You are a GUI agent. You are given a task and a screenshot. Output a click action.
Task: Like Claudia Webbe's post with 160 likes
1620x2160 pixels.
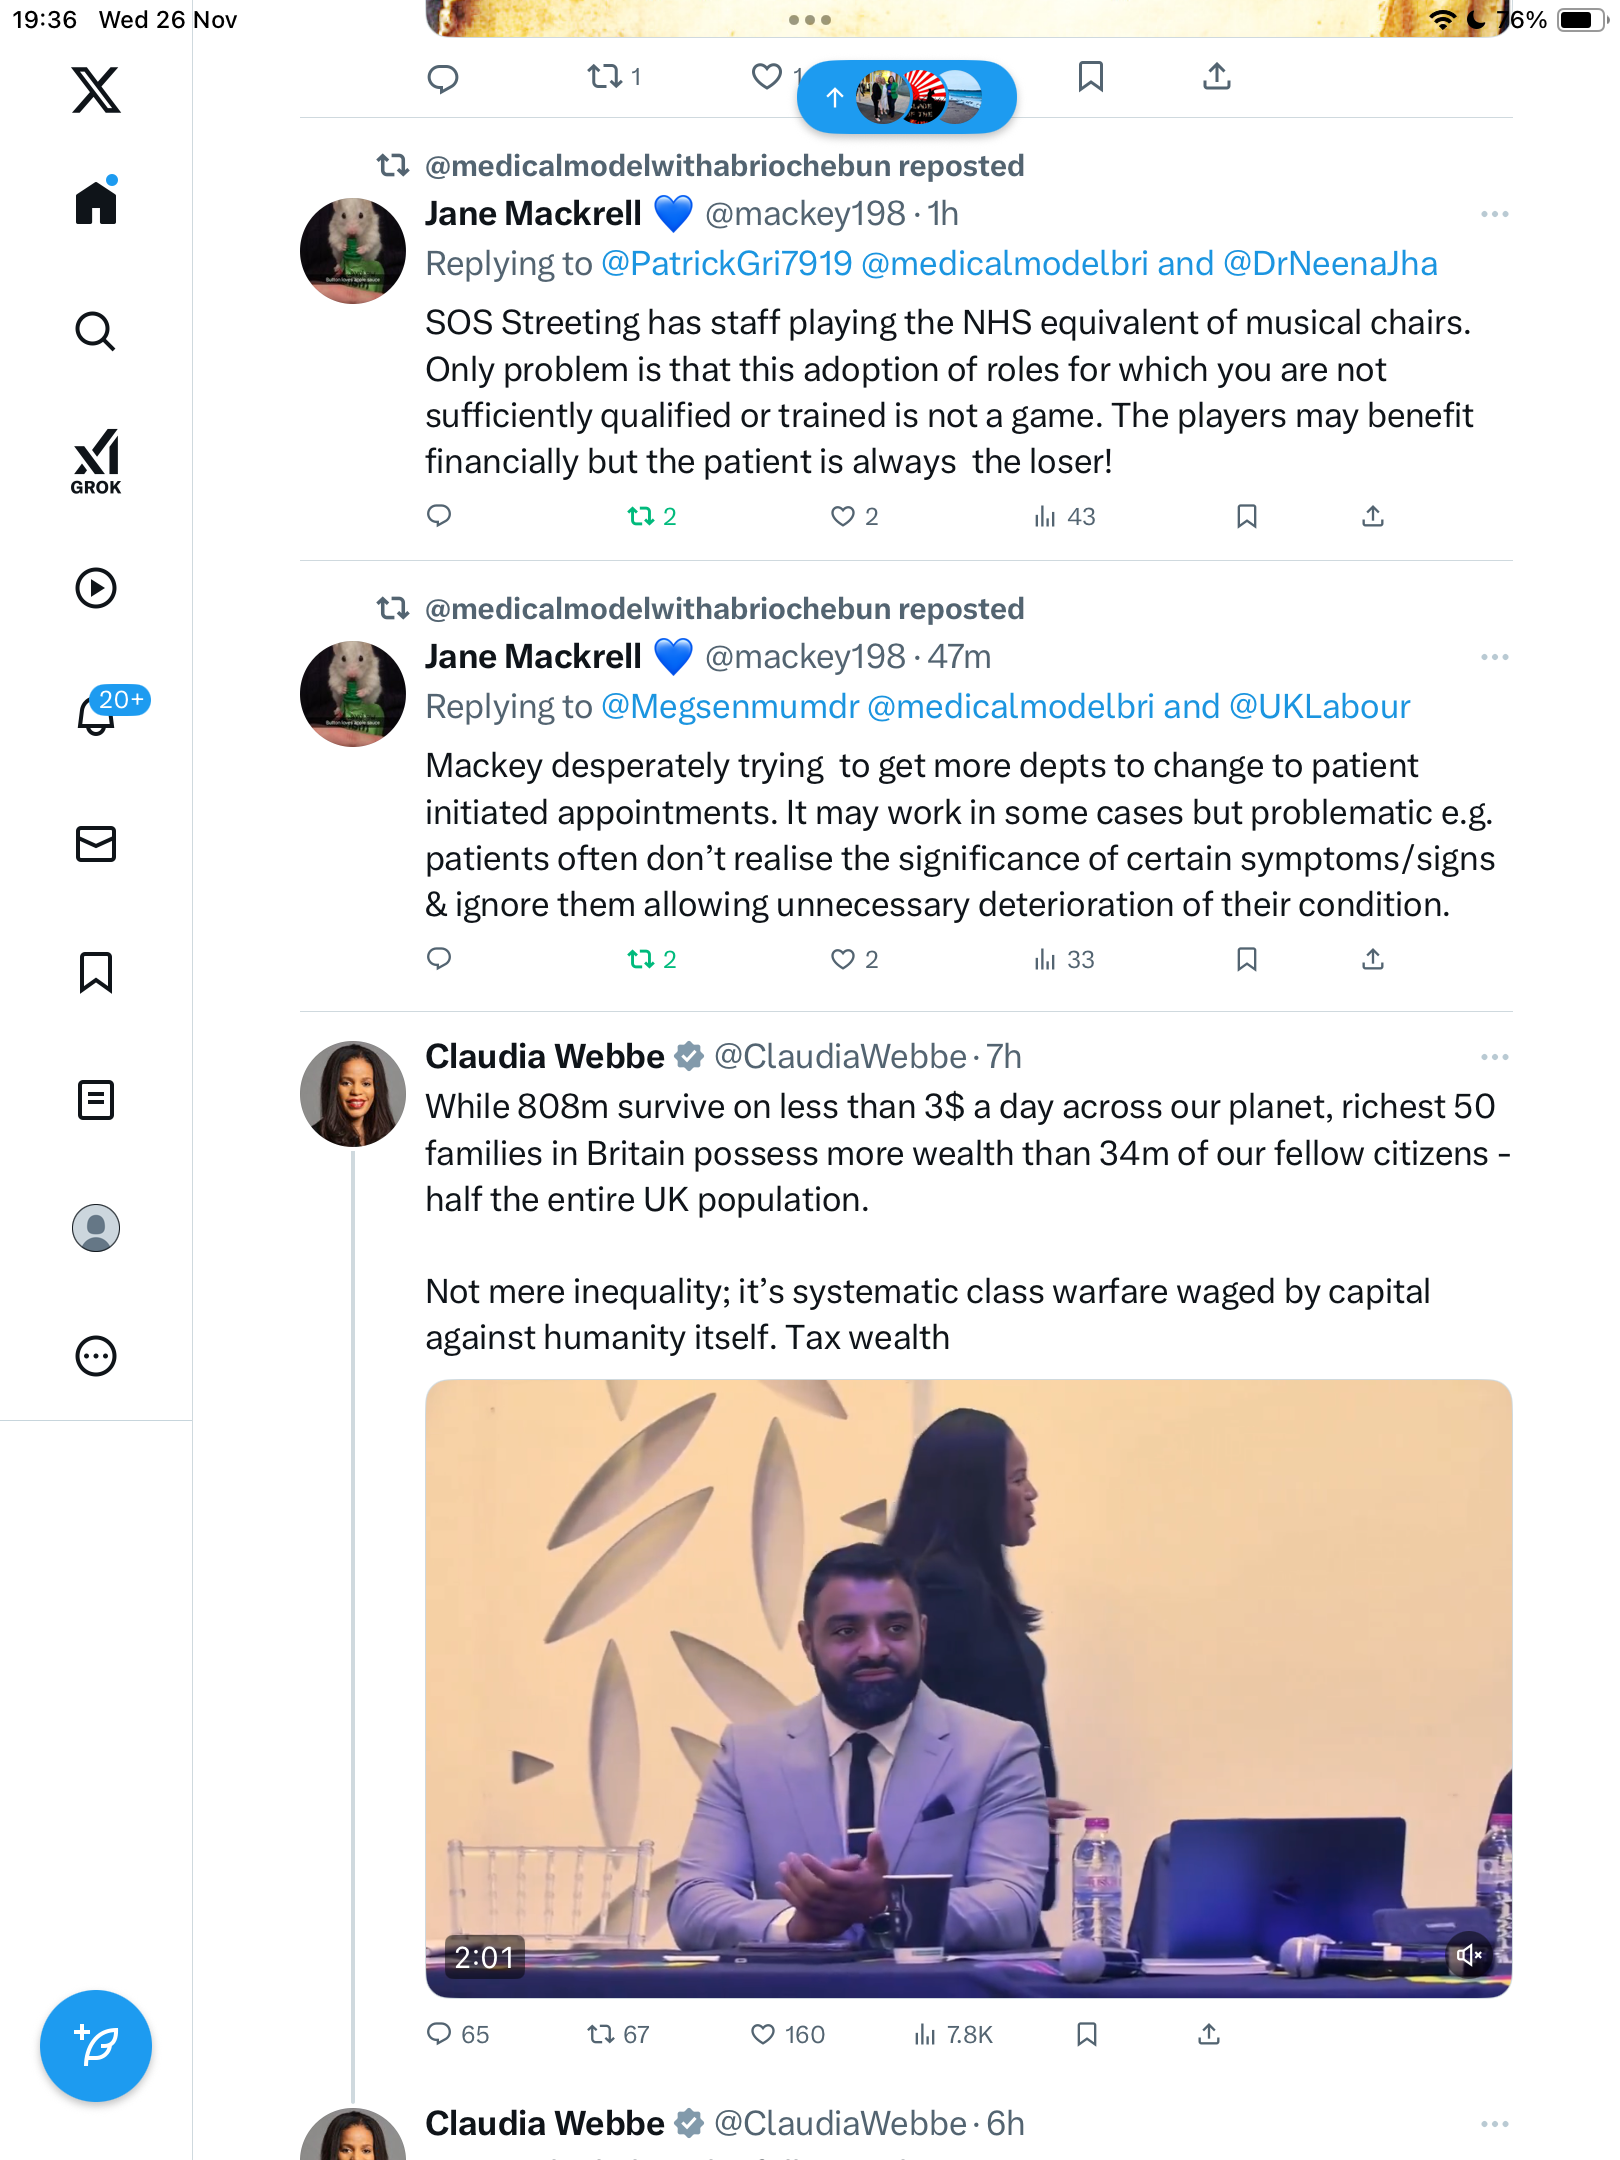click(x=764, y=2034)
